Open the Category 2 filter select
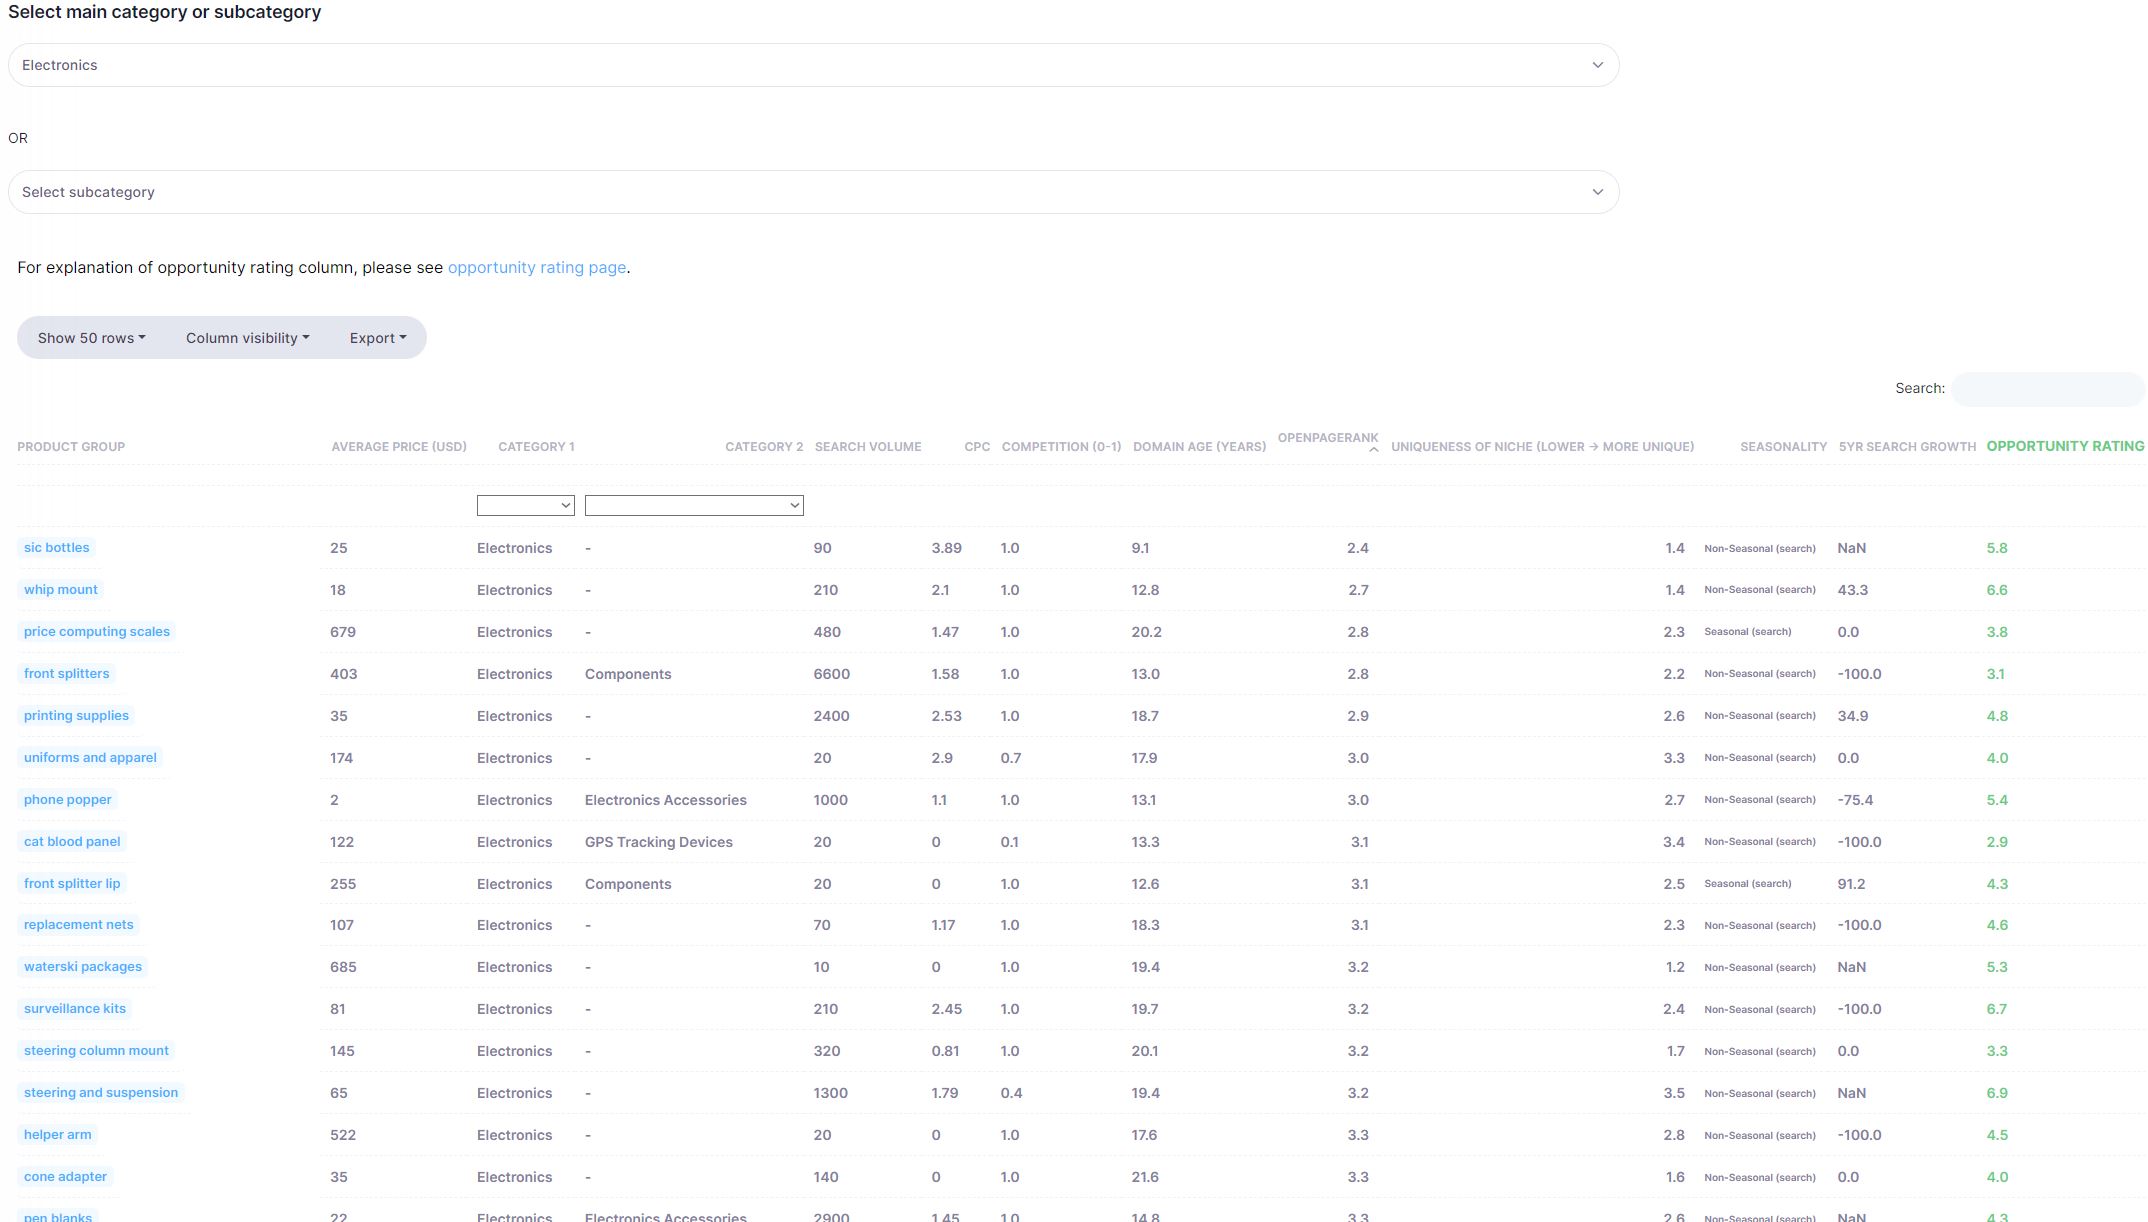Screen dimensions: 2148x1222 tap(694, 506)
